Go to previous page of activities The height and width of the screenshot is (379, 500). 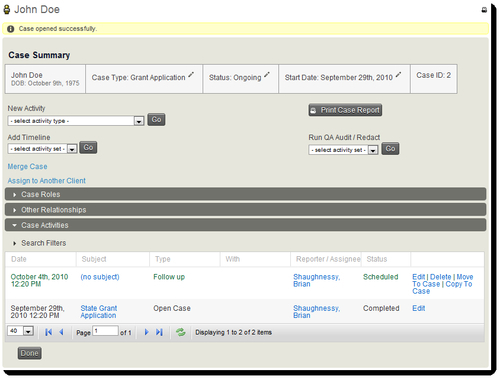coord(61,332)
